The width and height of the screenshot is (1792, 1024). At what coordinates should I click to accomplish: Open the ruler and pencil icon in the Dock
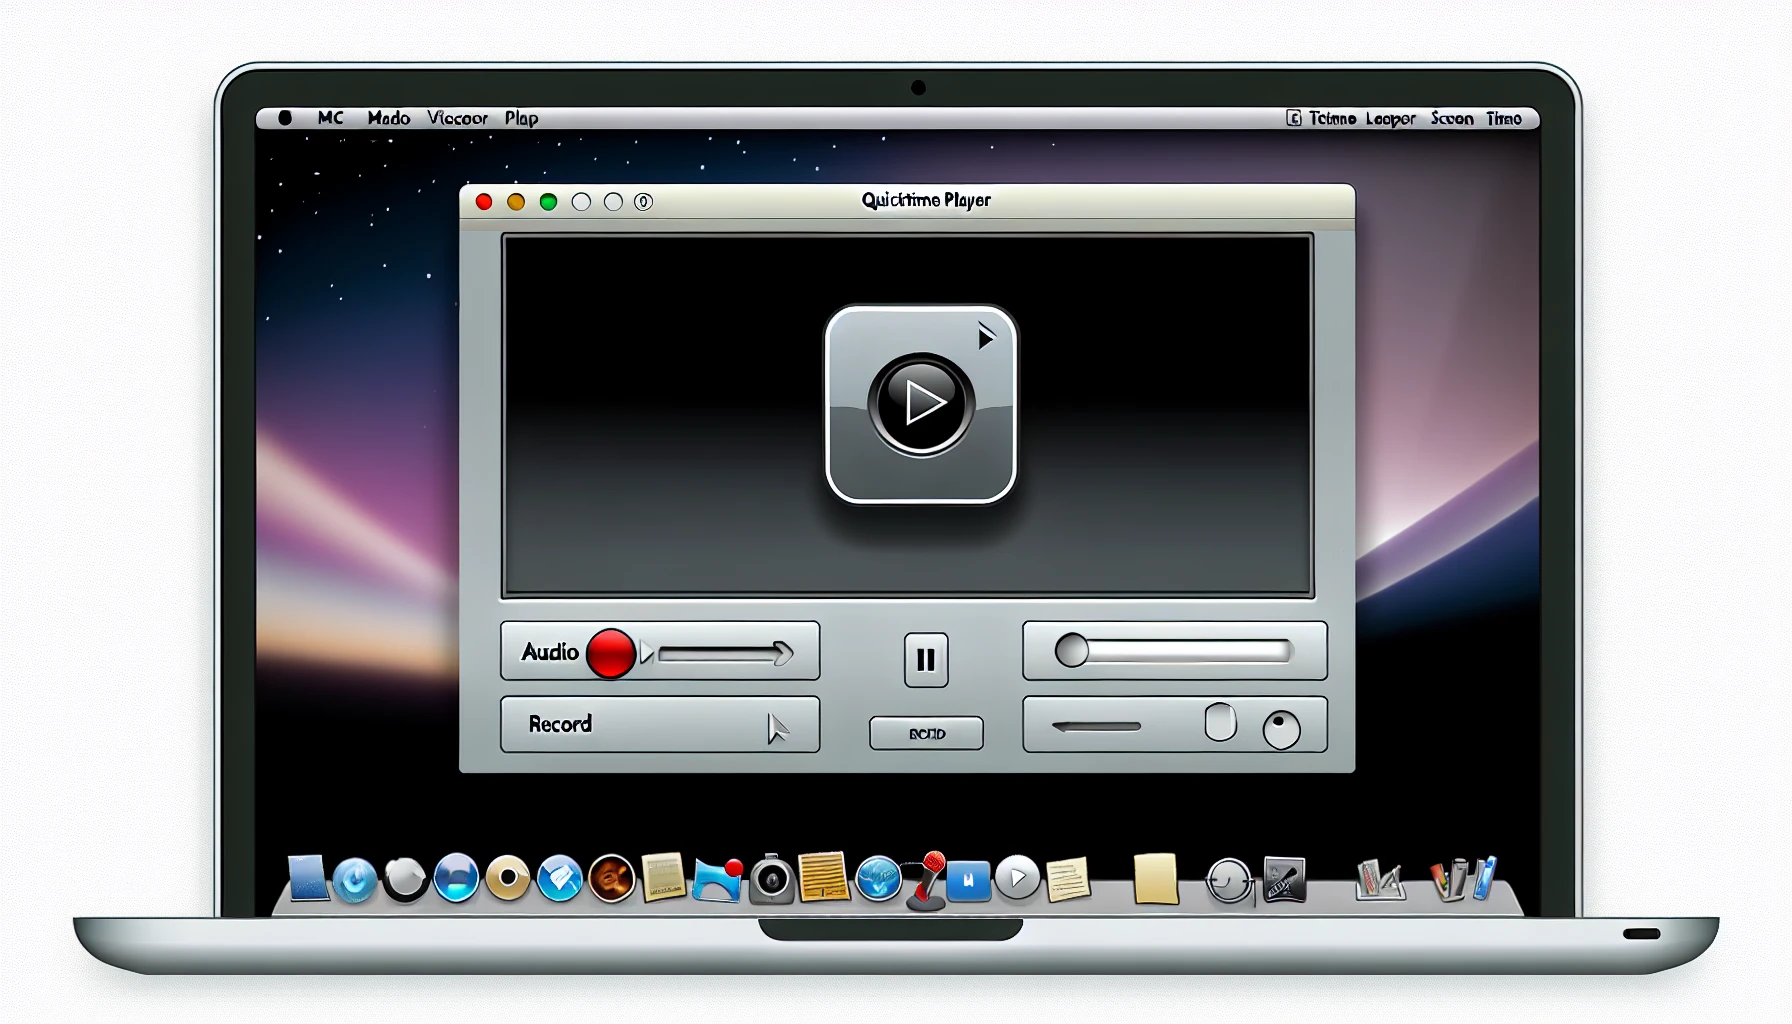coord(1379,880)
